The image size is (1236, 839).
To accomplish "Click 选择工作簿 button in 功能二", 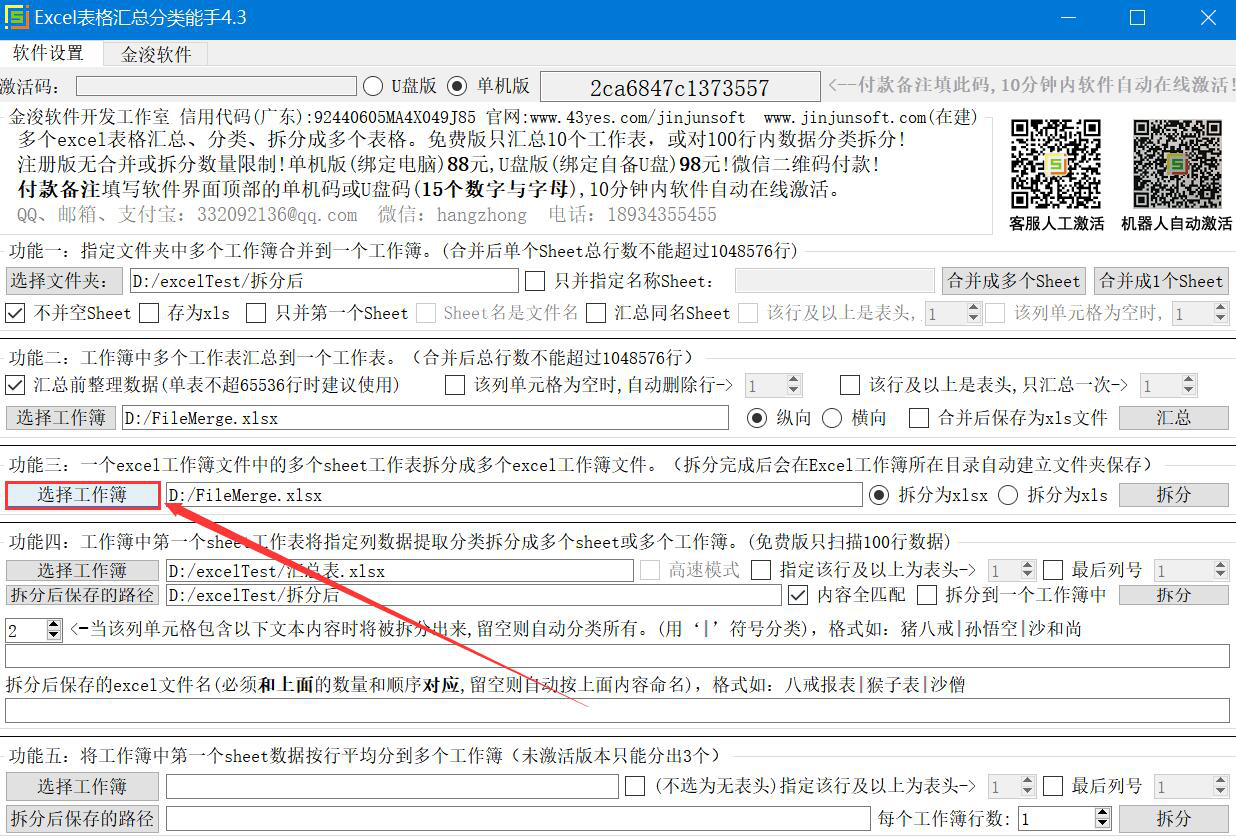I will click(x=61, y=417).
